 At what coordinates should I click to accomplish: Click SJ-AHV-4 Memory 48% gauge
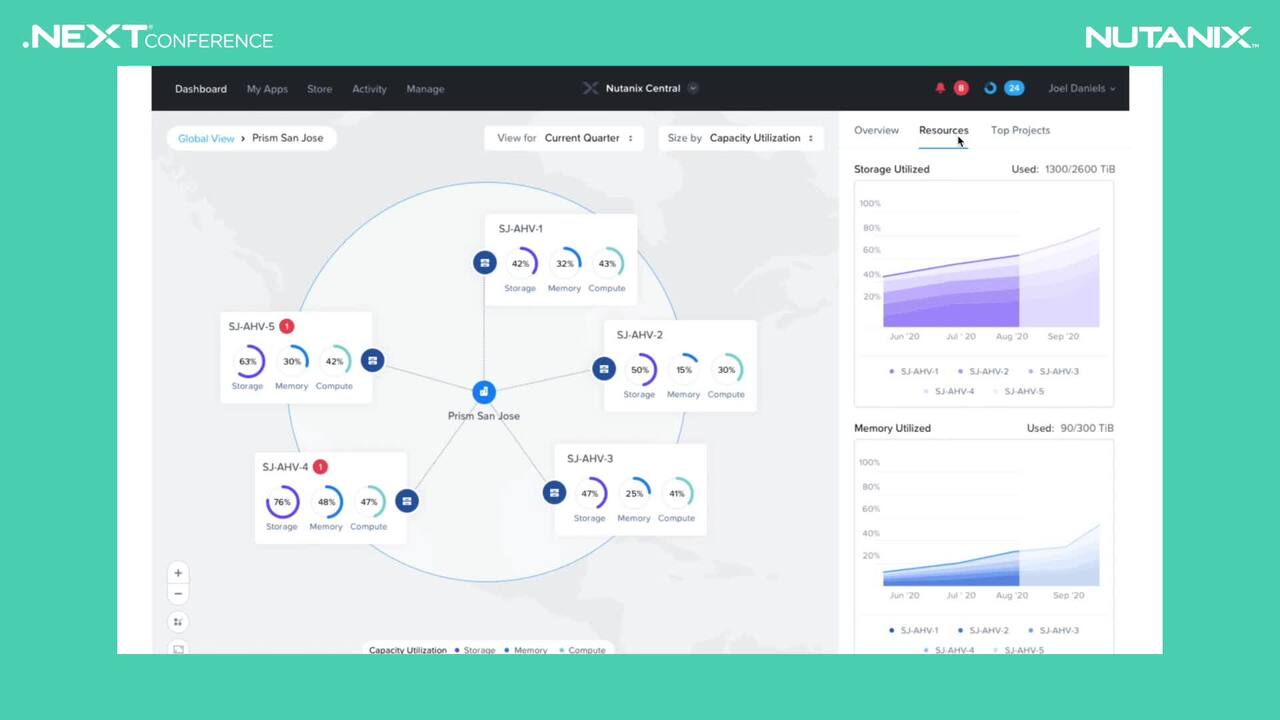click(x=326, y=502)
